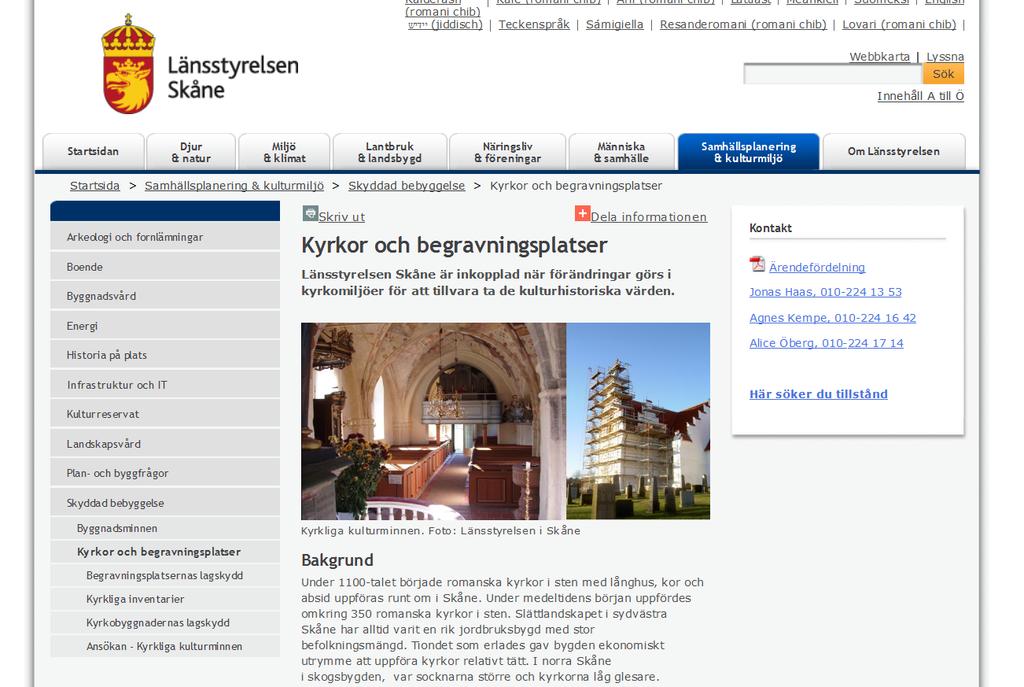Click Samhällsplanering & kulturmiljö in the breadcrumb
The height and width of the screenshot is (687, 1024).
234,186
